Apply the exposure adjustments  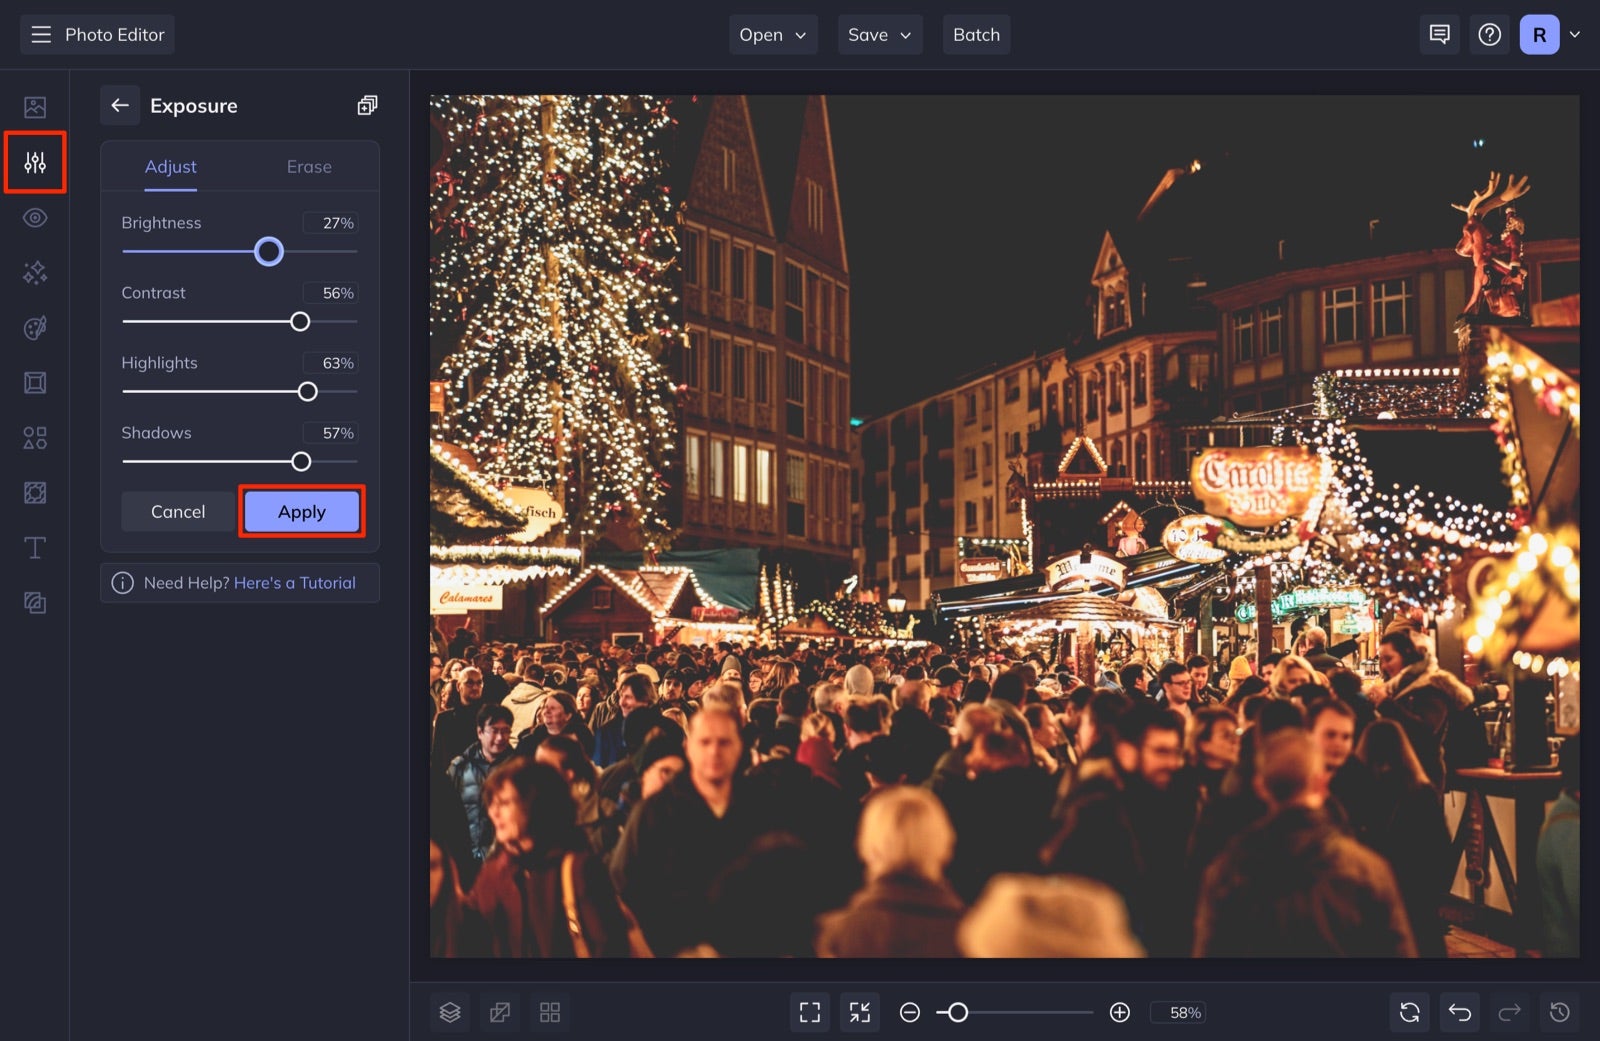click(x=301, y=511)
